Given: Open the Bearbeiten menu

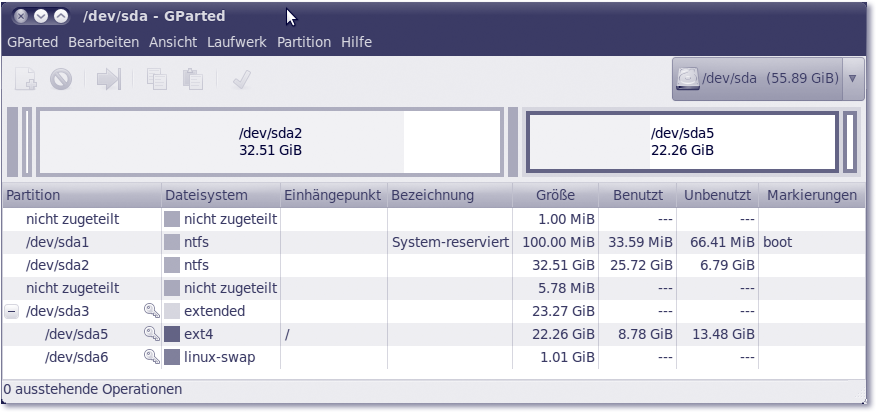Looking at the screenshot, I should (x=103, y=42).
